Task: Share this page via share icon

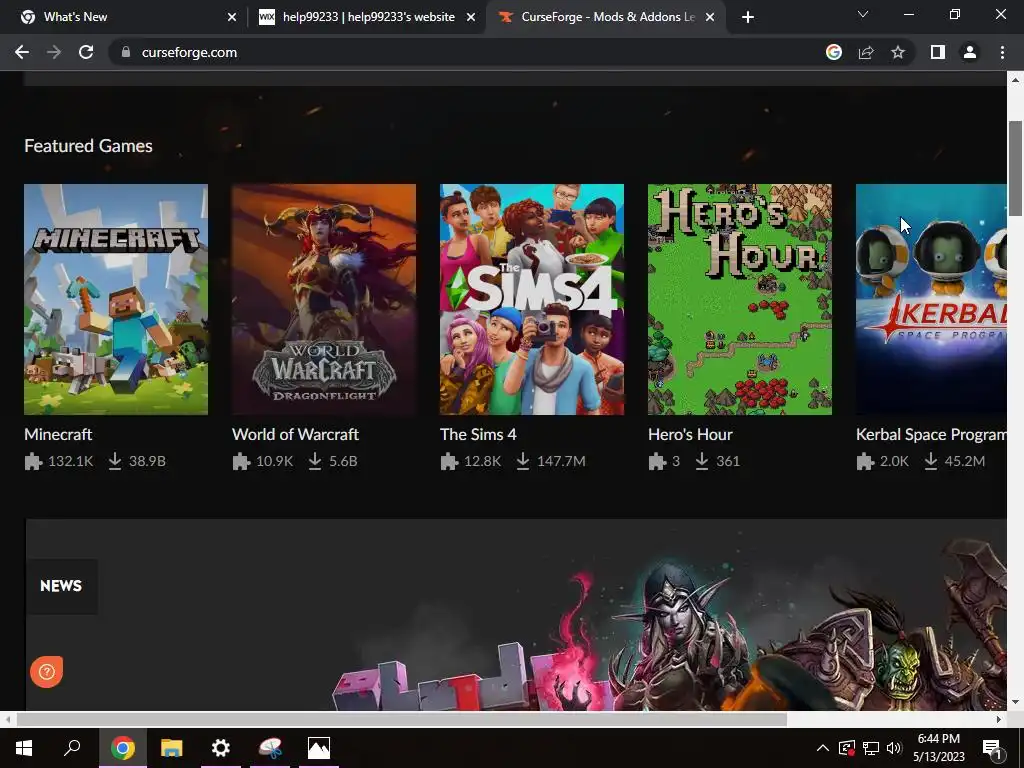Action: tap(866, 52)
